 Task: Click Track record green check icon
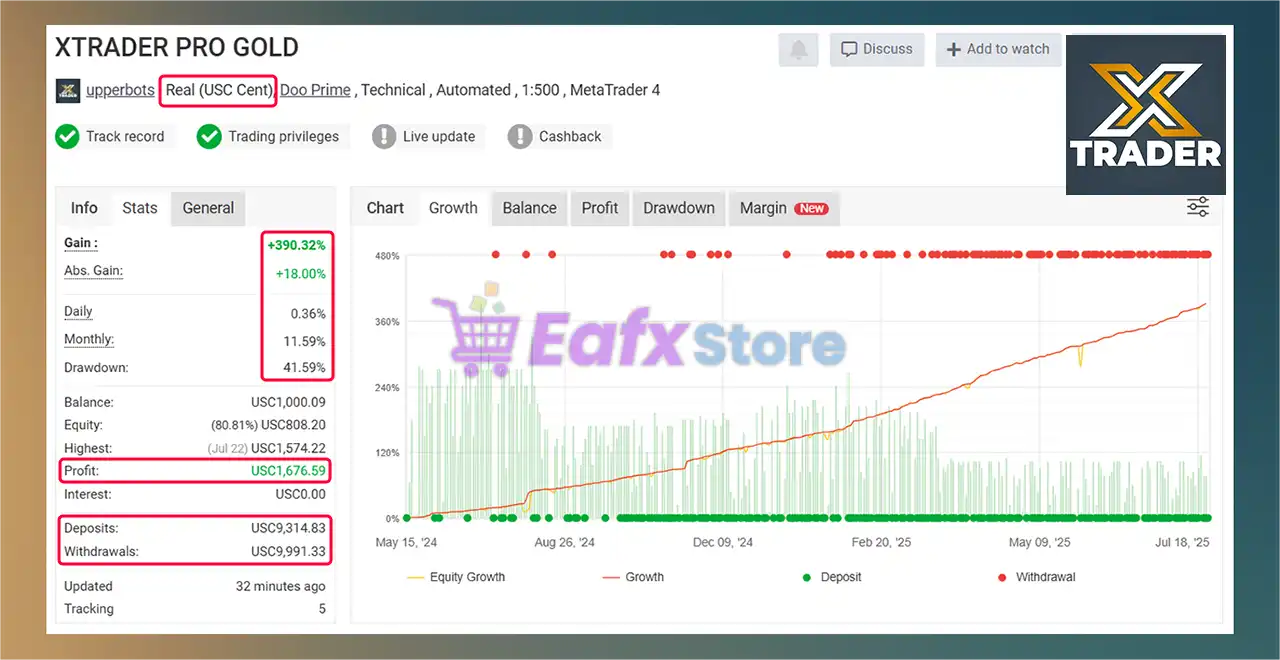[x=67, y=137]
